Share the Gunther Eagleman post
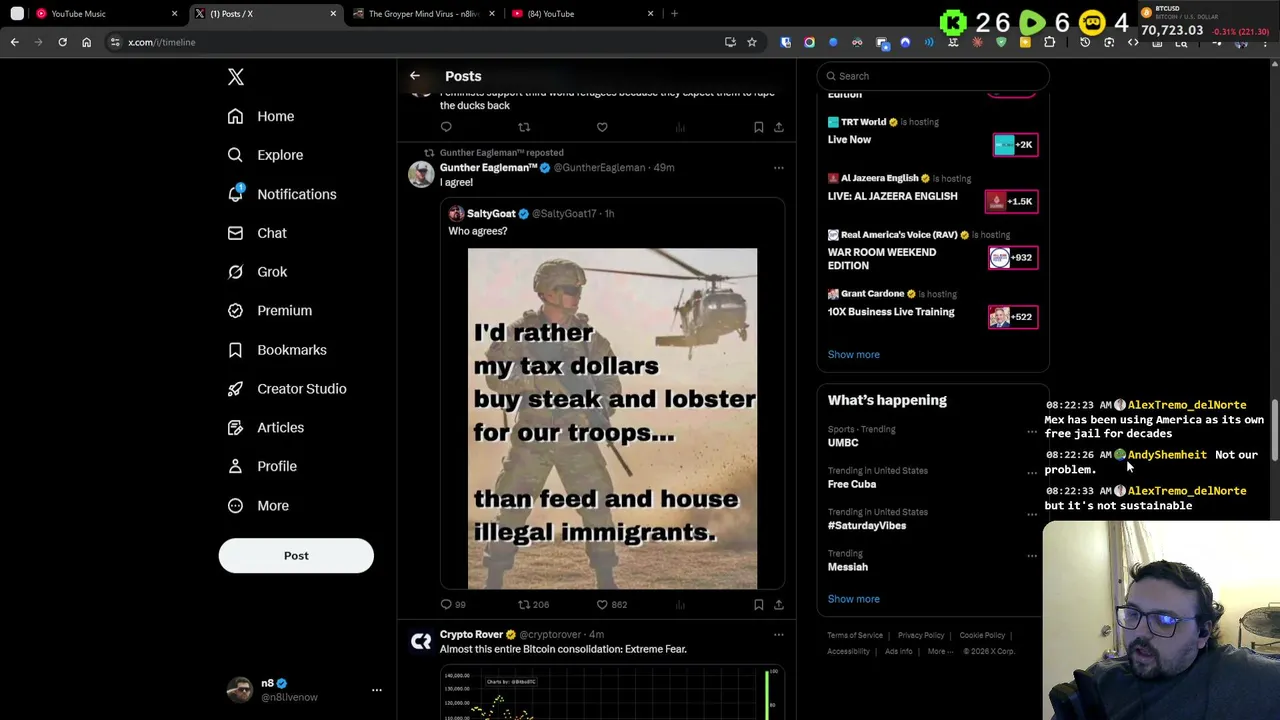 779,604
